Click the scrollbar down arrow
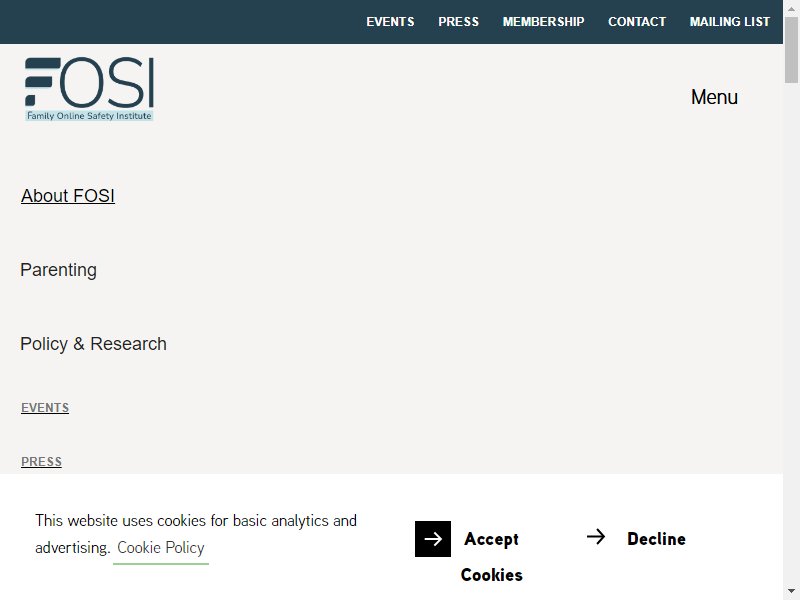The height and width of the screenshot is (600, 800). pyautogui.click(x=791, y=591)
